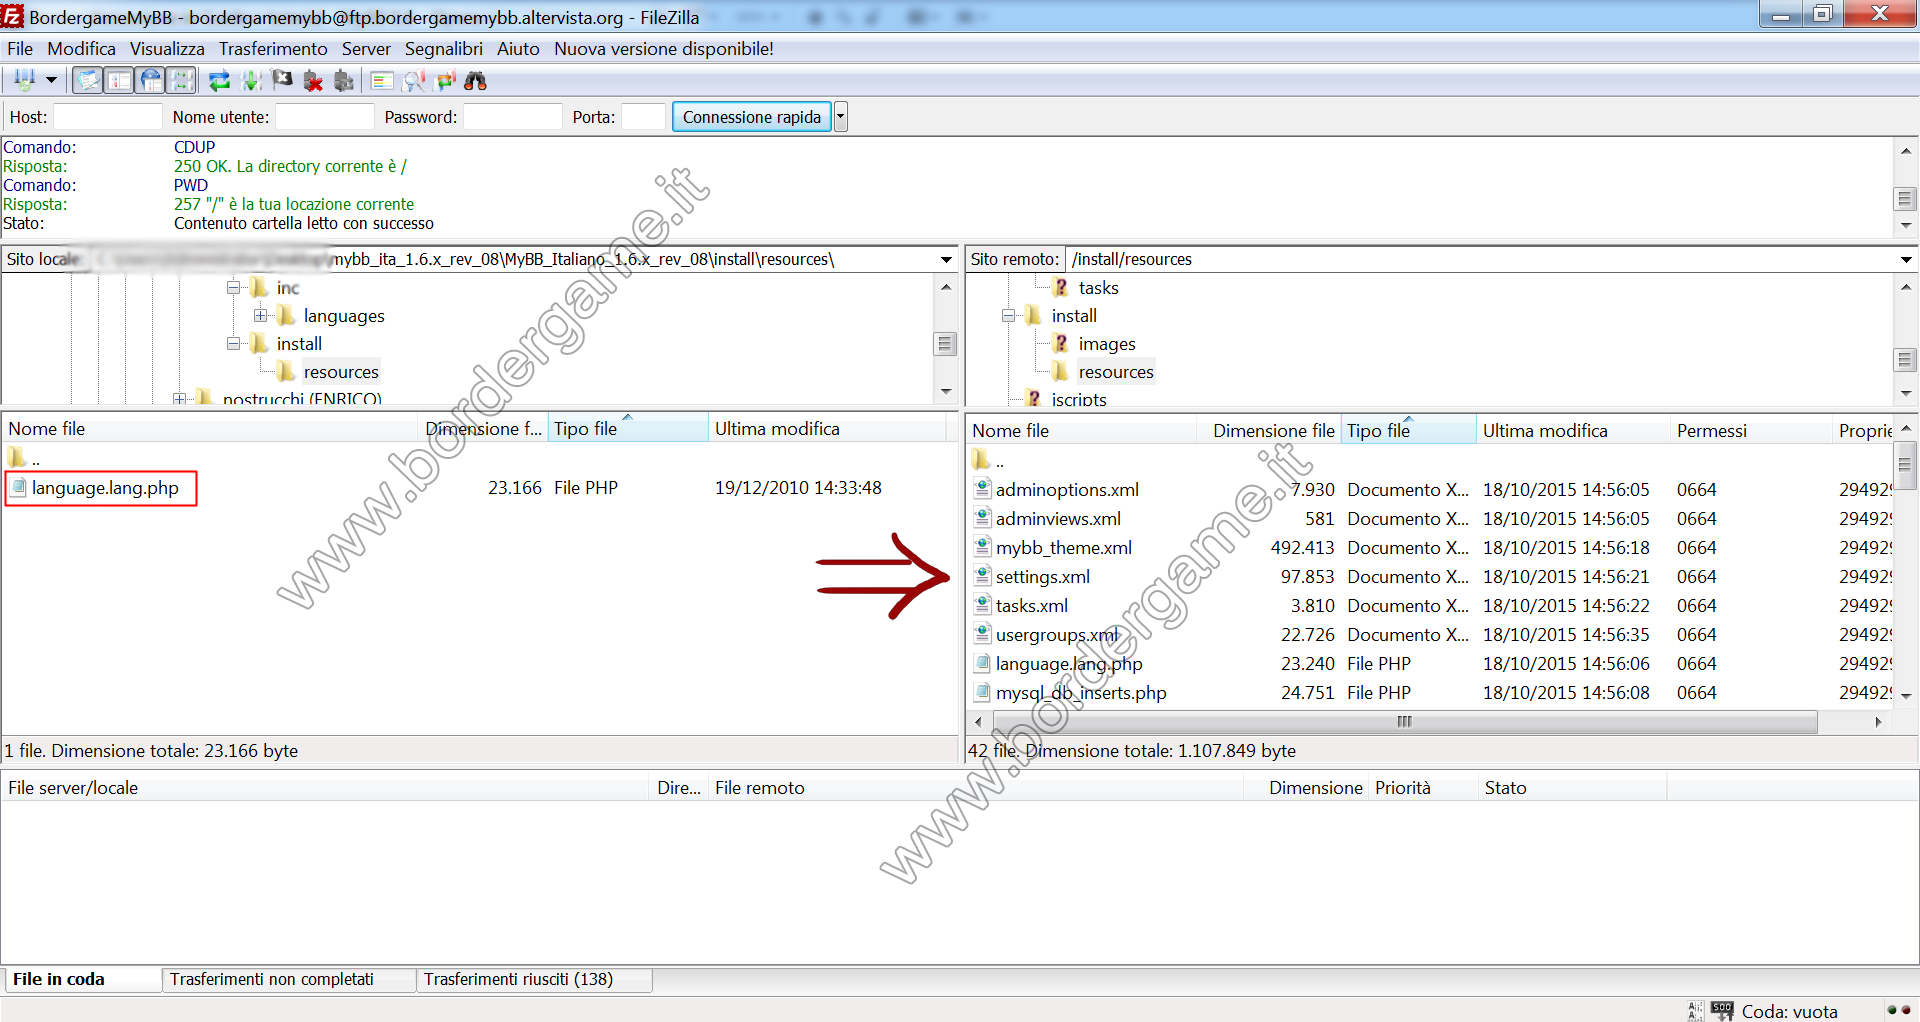Viewport: 1920px width, 1022px height.
Task: Select remote mysql_db_inserts.php file
Action: pyautogui.click(x=1081, y=693)
